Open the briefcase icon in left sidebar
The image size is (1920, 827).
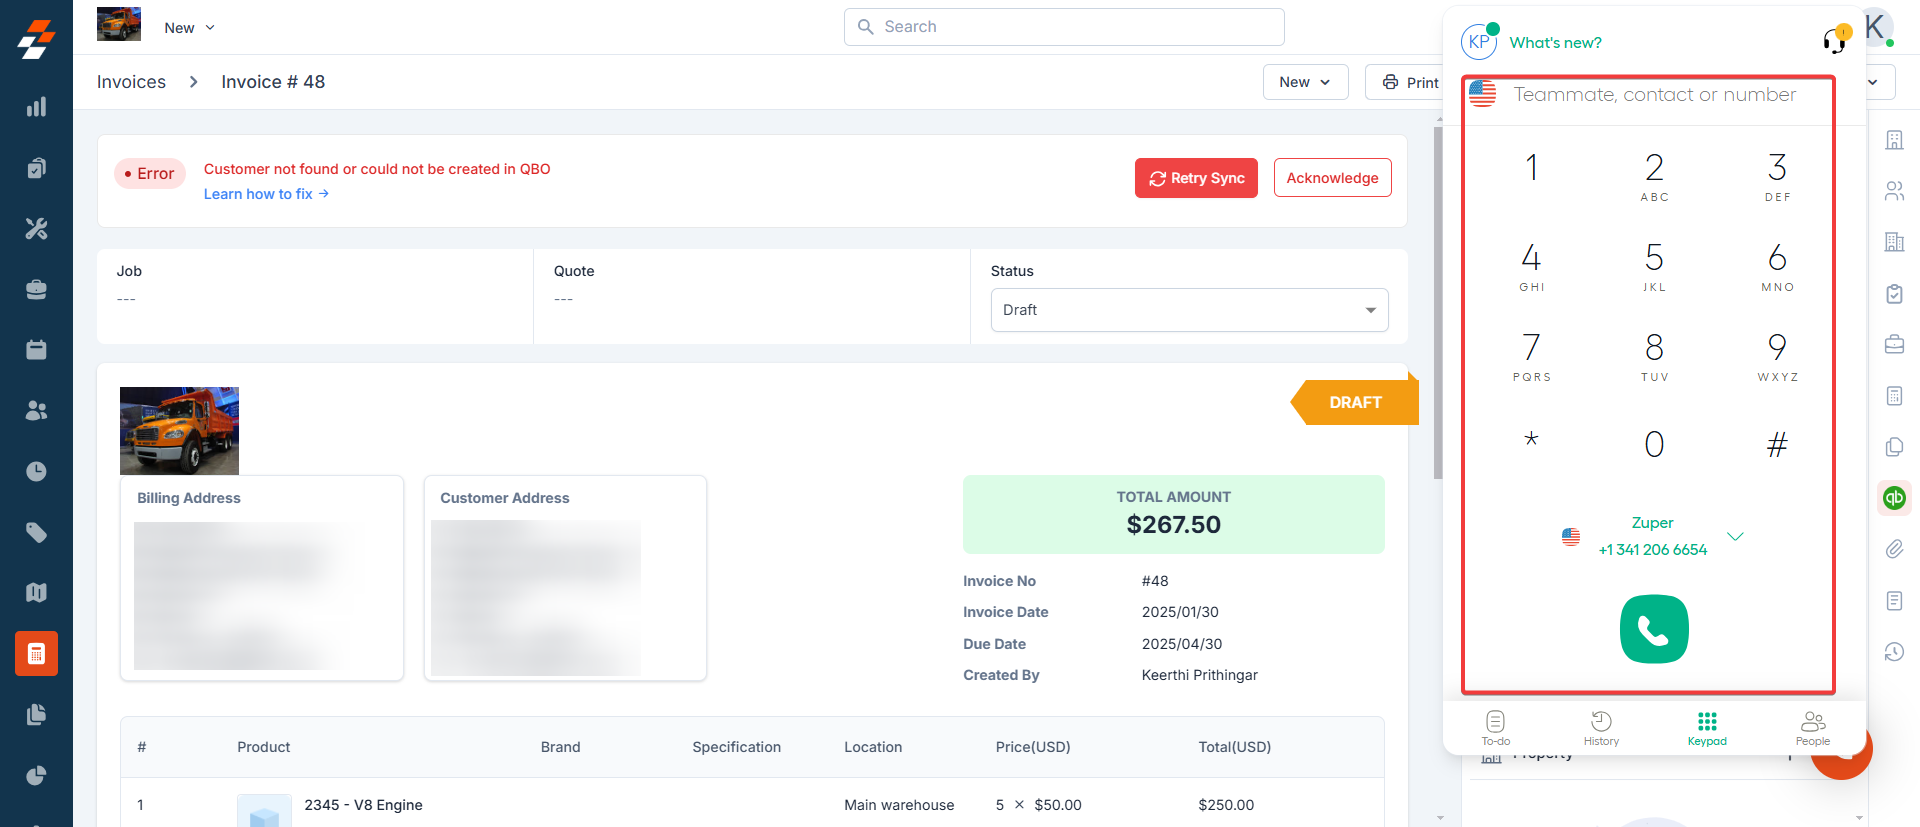(36, 290)
